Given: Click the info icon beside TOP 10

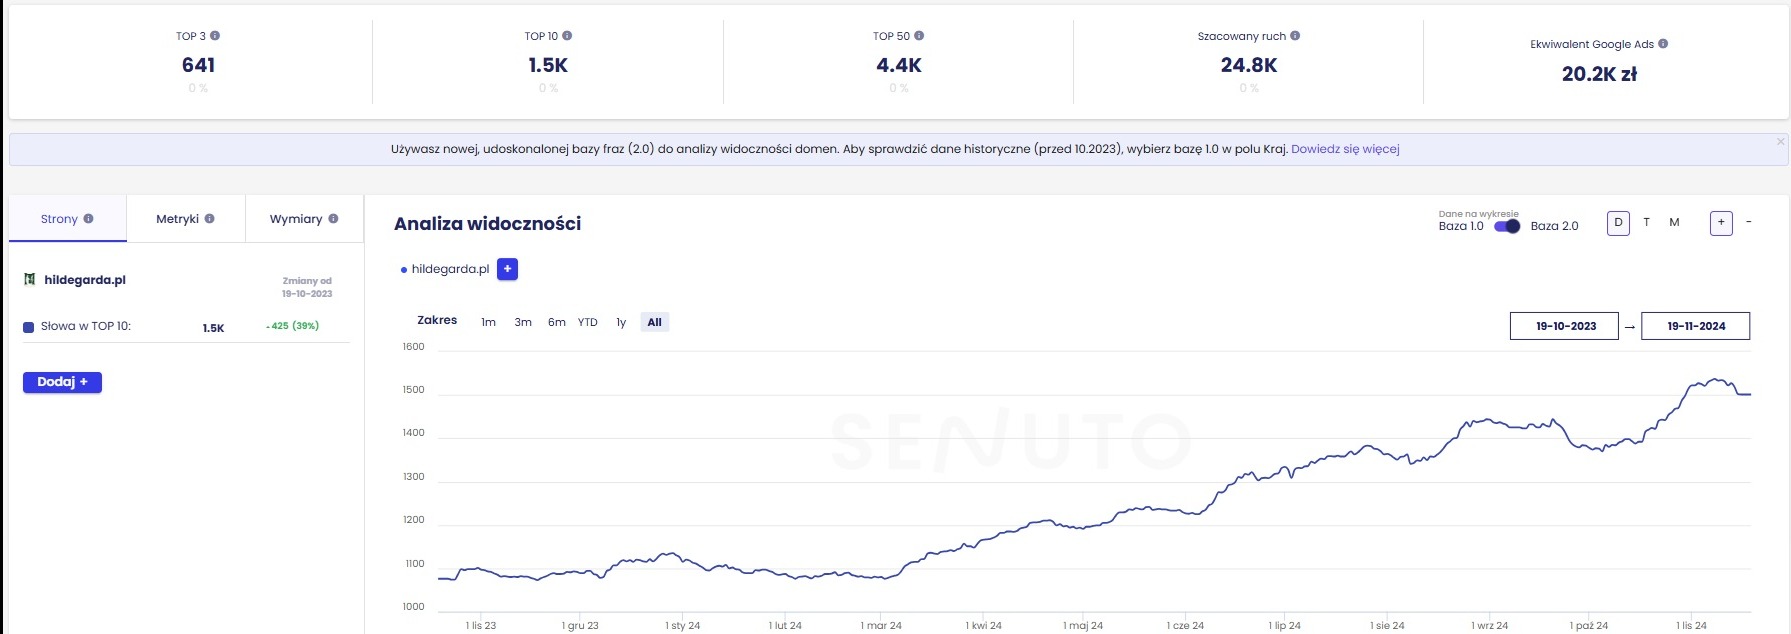Looking at the screenshot, I should [567, 36].
